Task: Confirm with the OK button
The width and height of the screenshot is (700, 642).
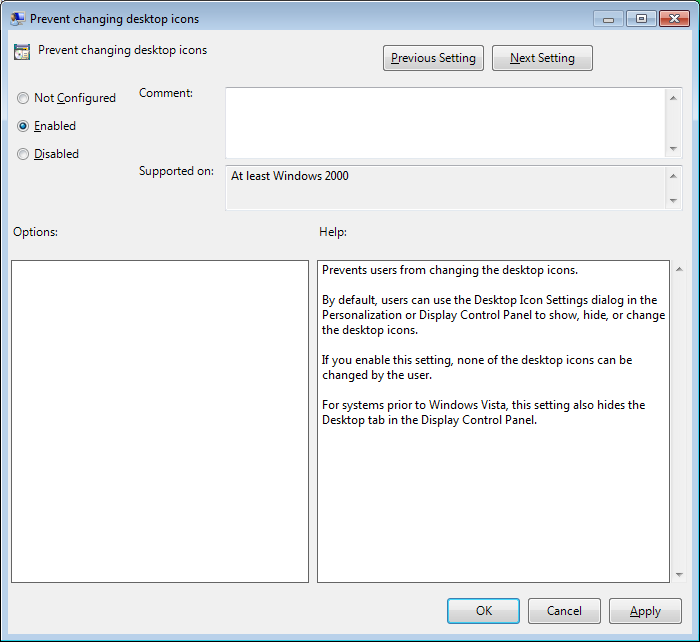Action: (483, 611)
